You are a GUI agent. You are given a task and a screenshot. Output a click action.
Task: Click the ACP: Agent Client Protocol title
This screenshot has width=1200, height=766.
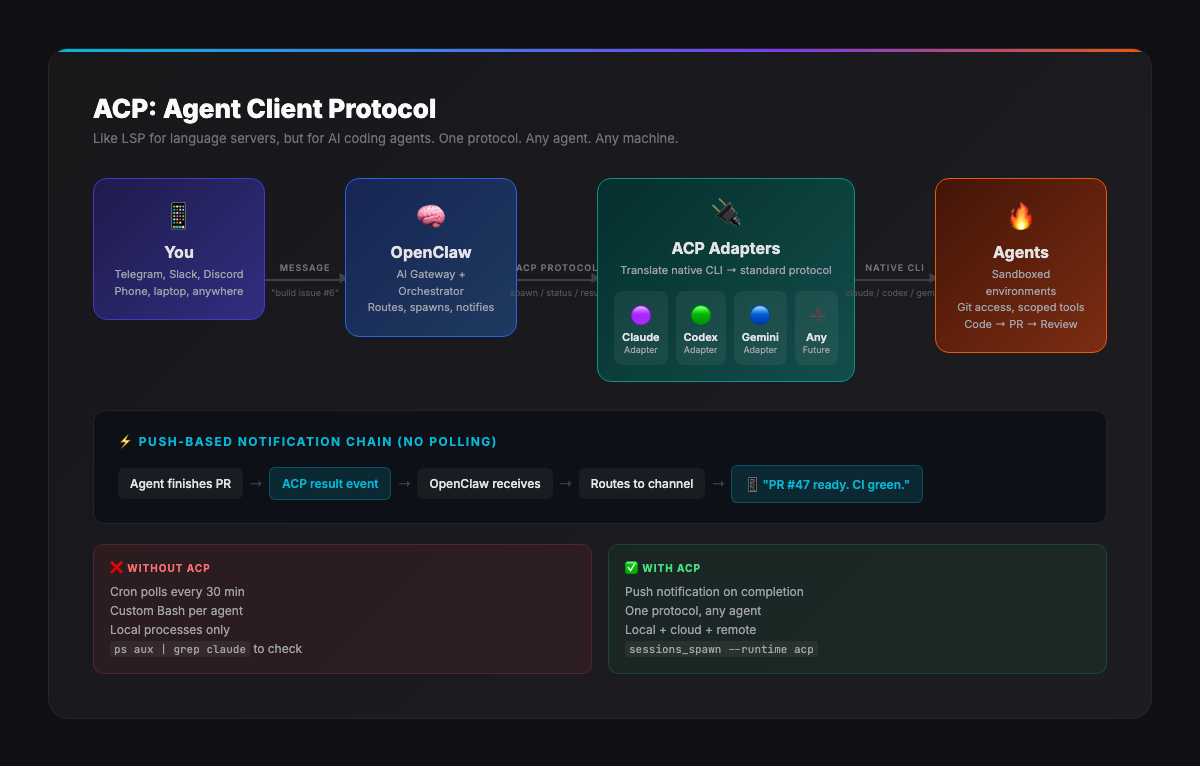point(265,109)
